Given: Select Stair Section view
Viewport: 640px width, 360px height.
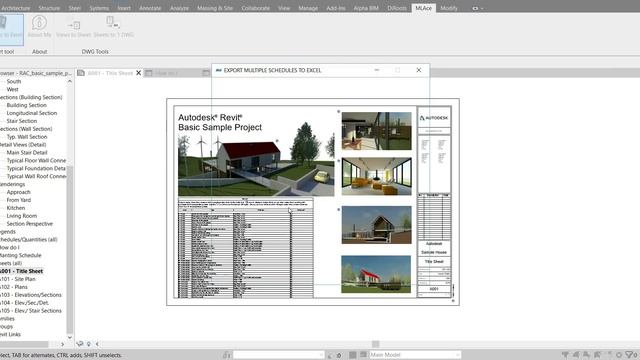Looking at the screenshot, I should pos(22,121).
